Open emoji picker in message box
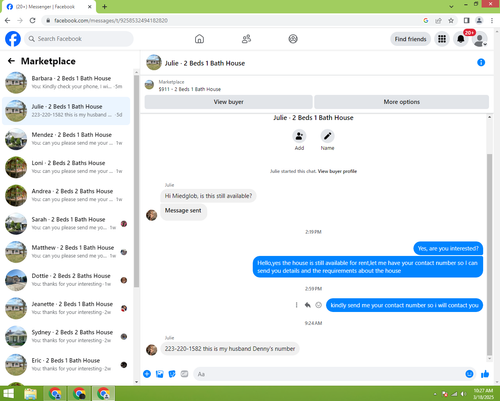 (469, 374)
